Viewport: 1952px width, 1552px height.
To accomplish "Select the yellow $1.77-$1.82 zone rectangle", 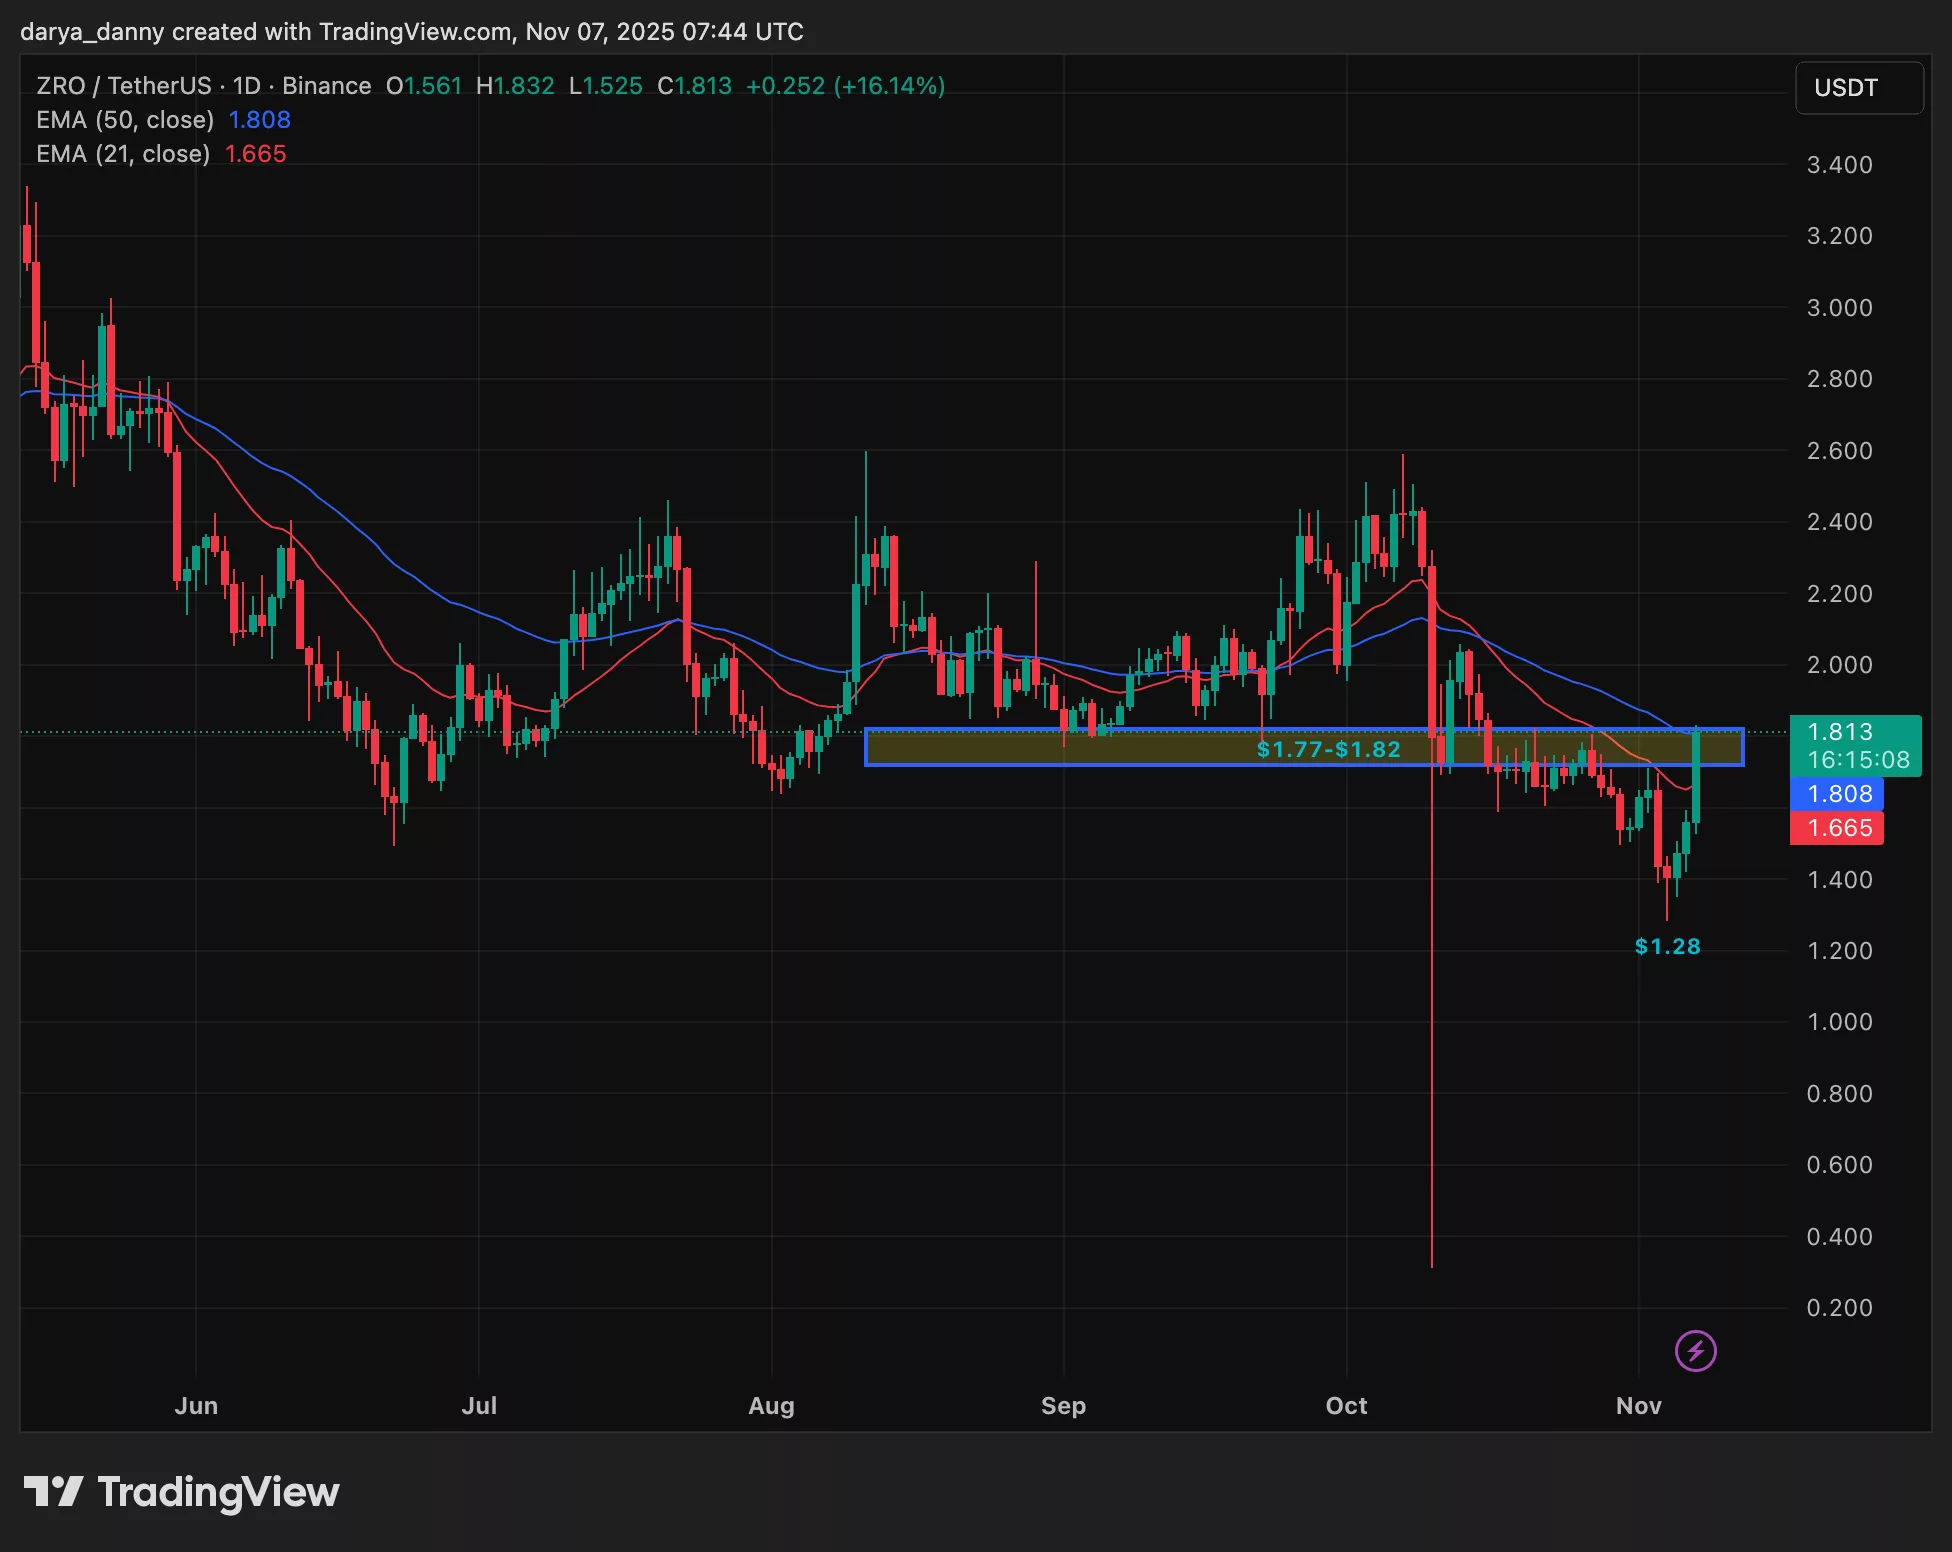I will coord(1328,749).
